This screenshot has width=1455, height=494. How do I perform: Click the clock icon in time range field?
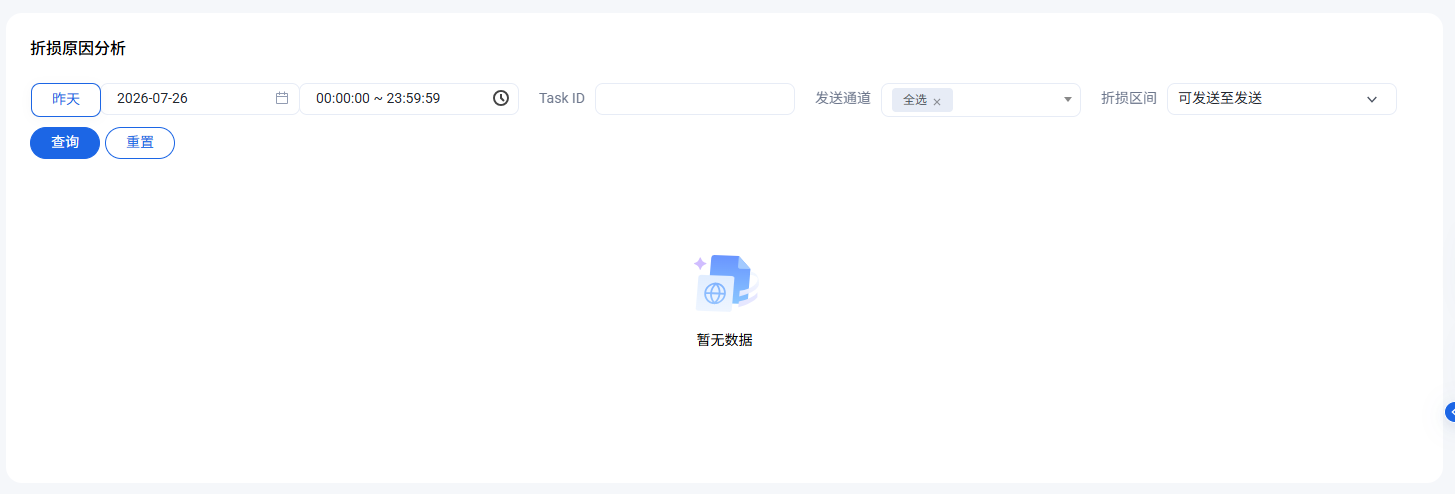(501, 98)
